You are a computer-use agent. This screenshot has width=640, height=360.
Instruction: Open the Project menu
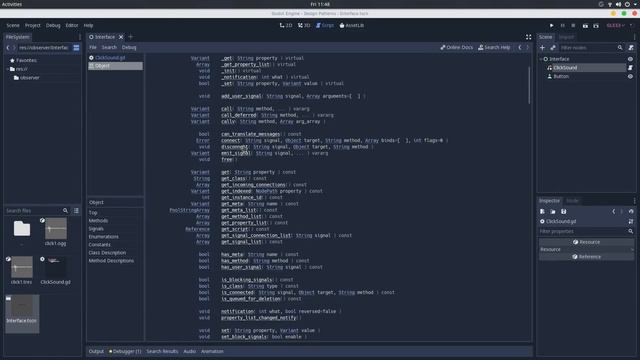click(33, 25)
